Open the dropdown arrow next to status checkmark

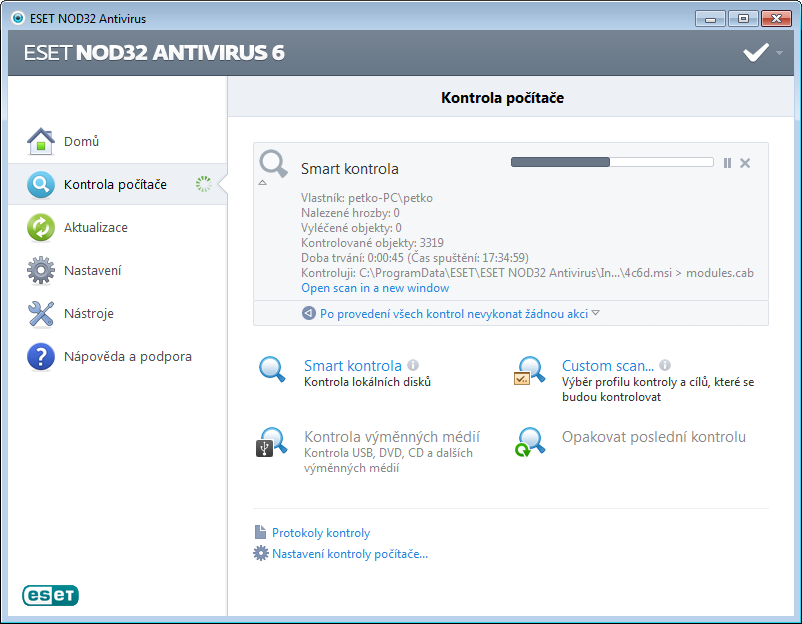[779, 53]
